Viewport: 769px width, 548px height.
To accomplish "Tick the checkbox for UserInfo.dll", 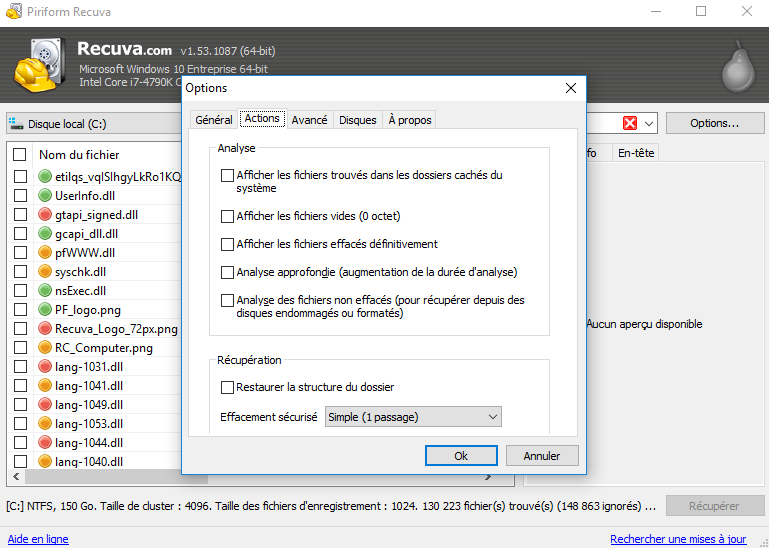I will (20, 195).
